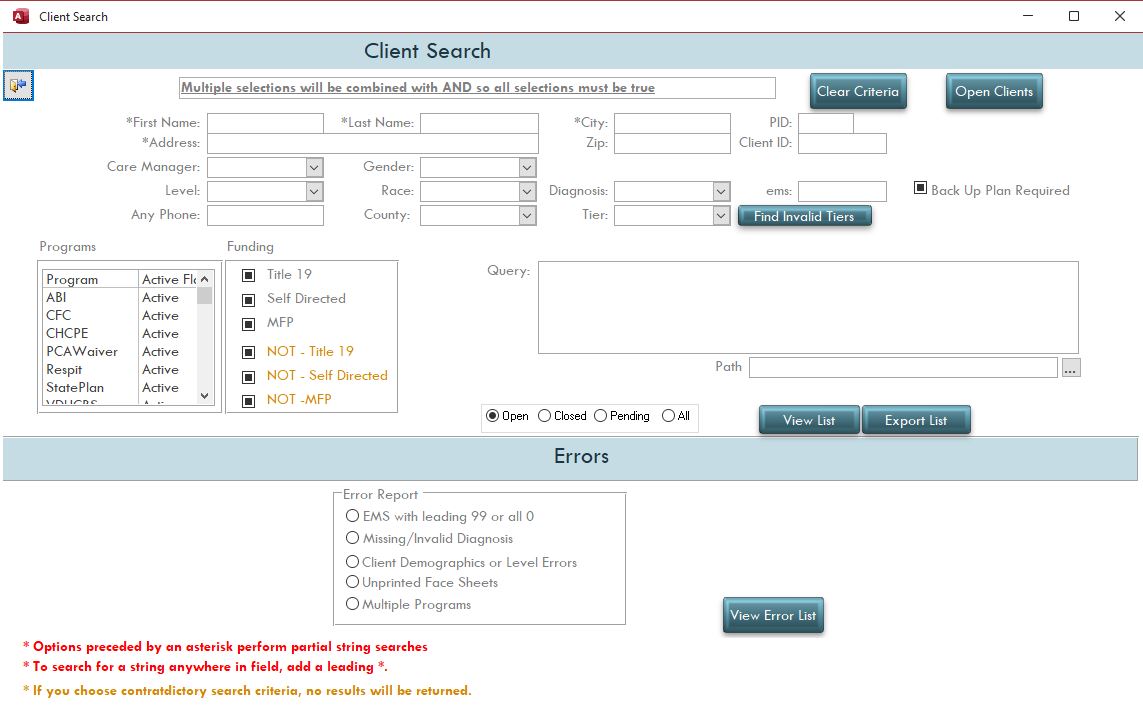The width and height of the screenshot is (1143, 705).
Task: Click the multiple selections AND notice text
Action: [418, 87]
